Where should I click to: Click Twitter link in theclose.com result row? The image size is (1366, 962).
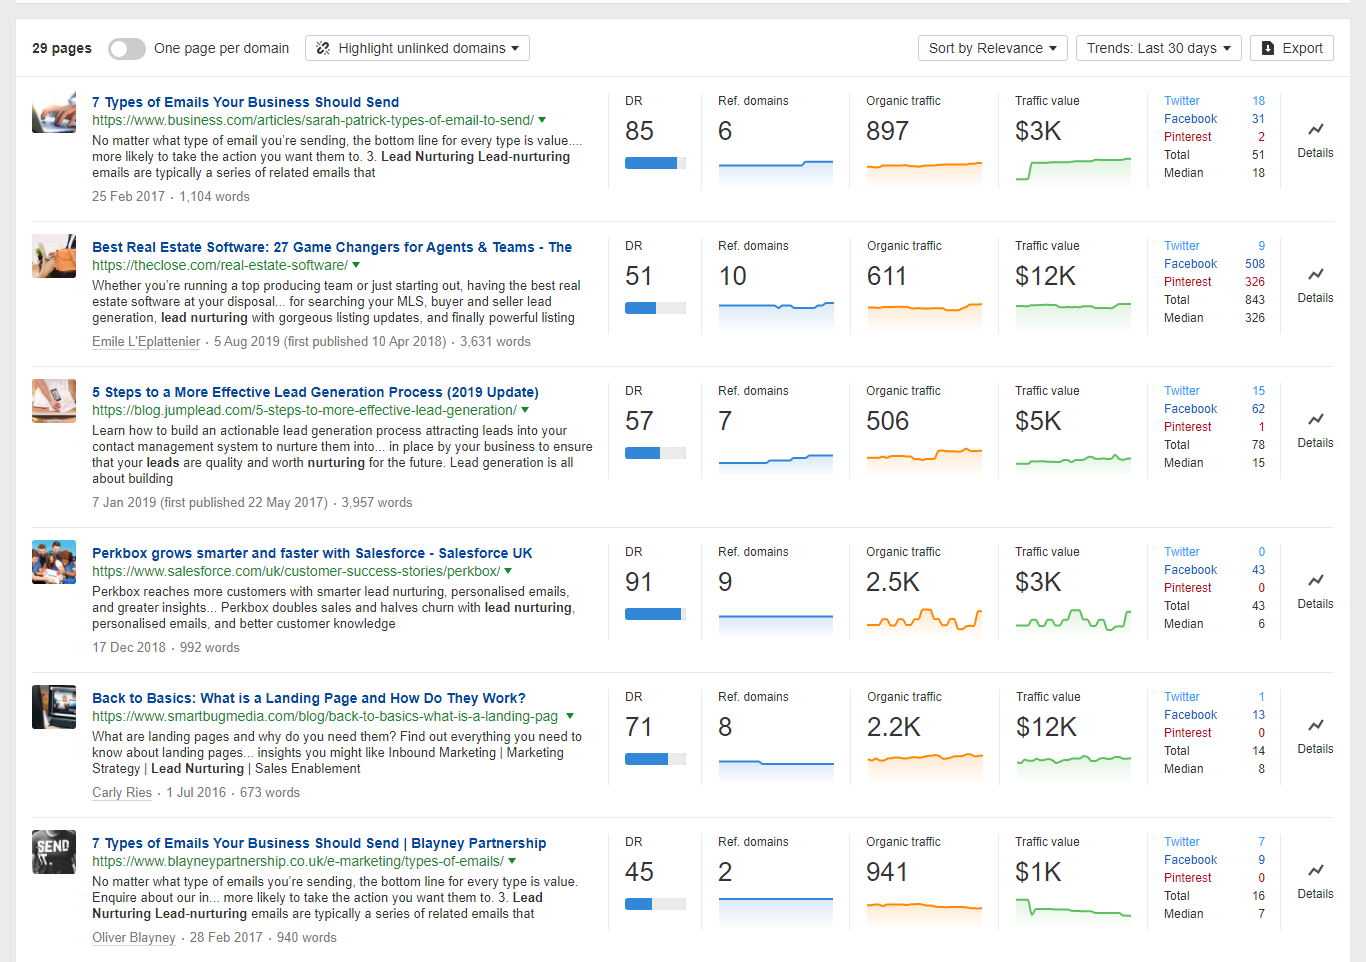point(1182,246)
